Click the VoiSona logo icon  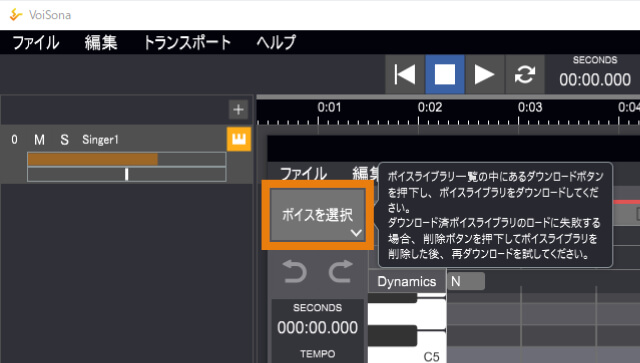point(16,15)
